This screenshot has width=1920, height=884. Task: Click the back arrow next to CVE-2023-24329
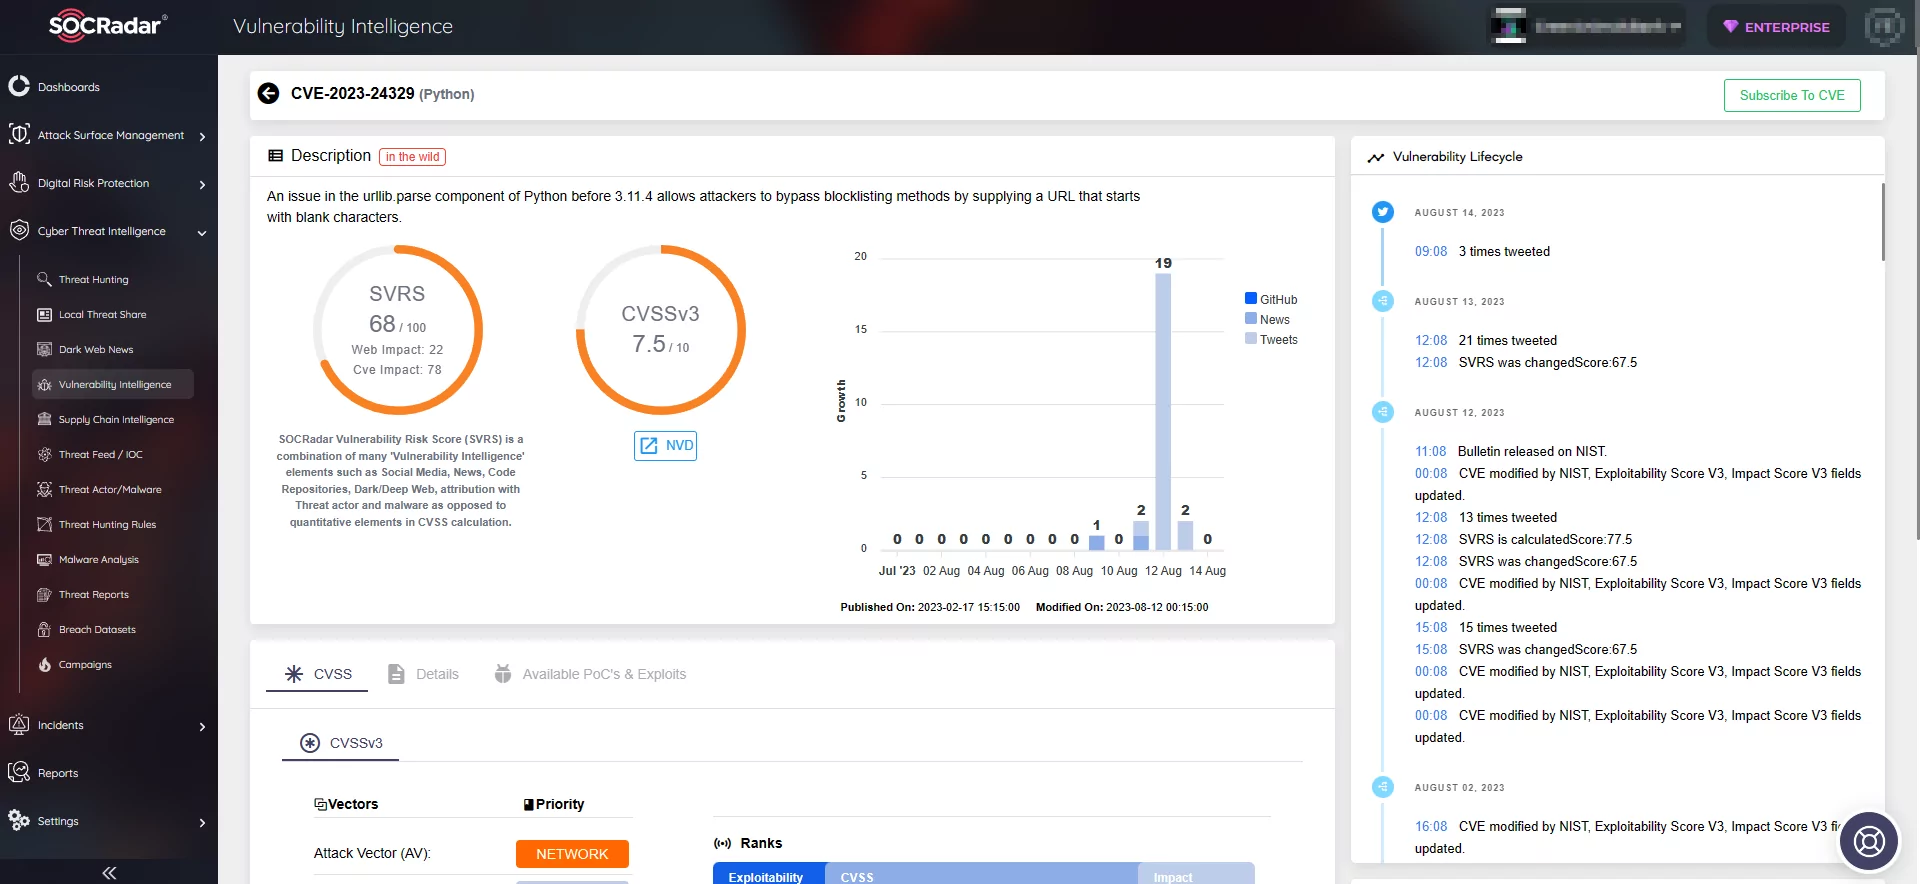point(268,93)
